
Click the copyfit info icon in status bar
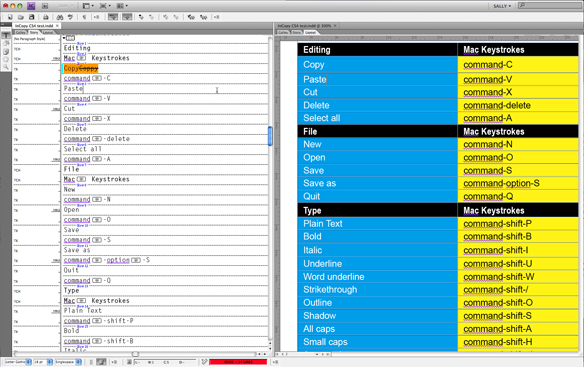tap(129, 362)
